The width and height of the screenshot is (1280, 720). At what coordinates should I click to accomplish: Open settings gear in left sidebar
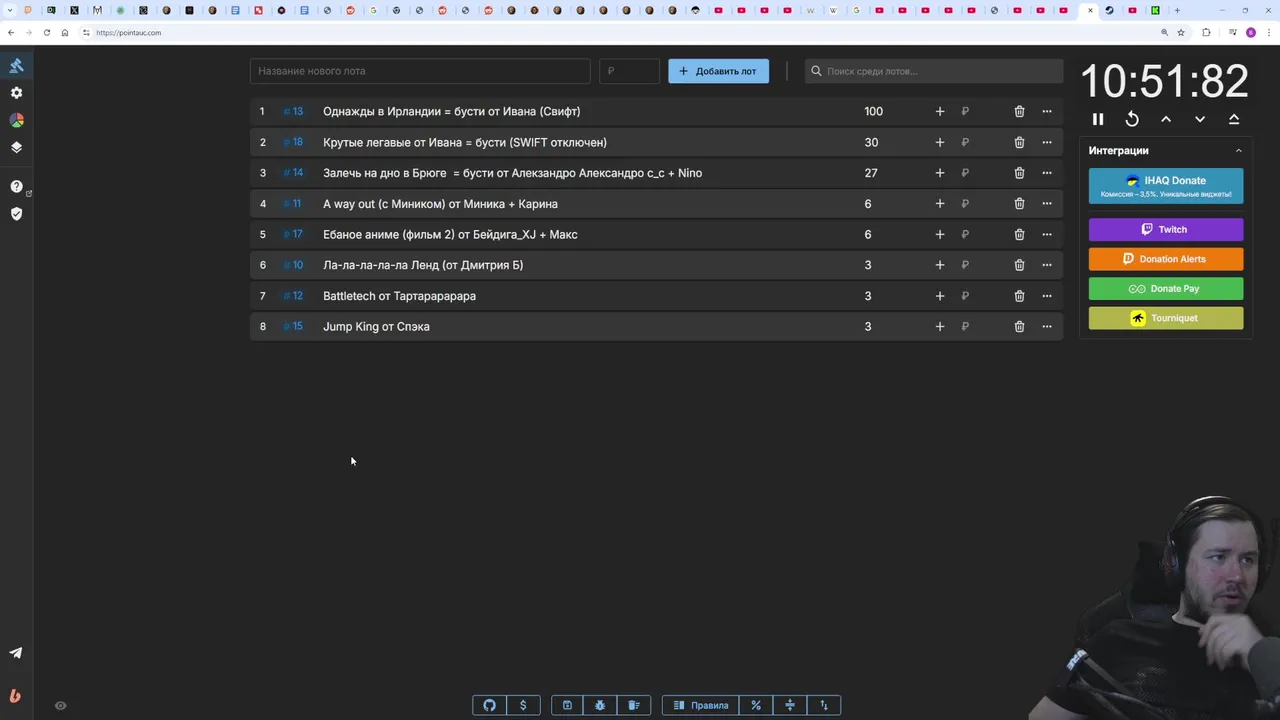point(16,92)
